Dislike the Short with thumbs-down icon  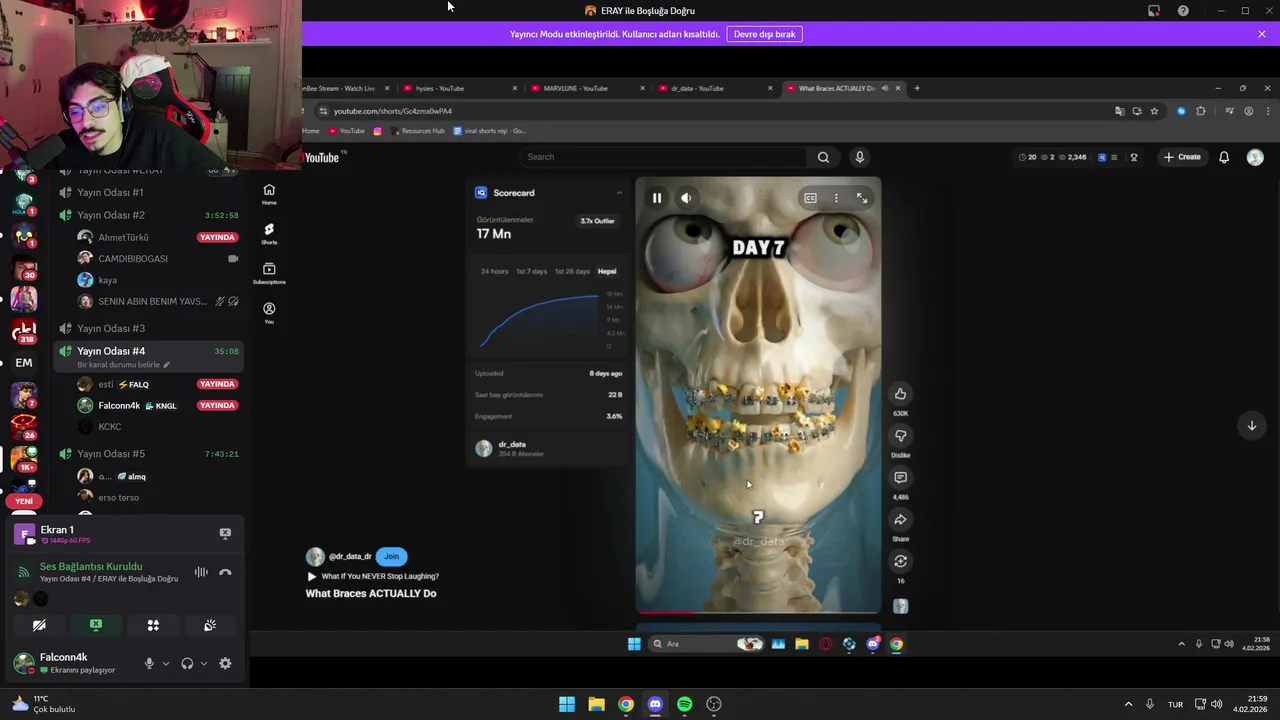[900, 436]
